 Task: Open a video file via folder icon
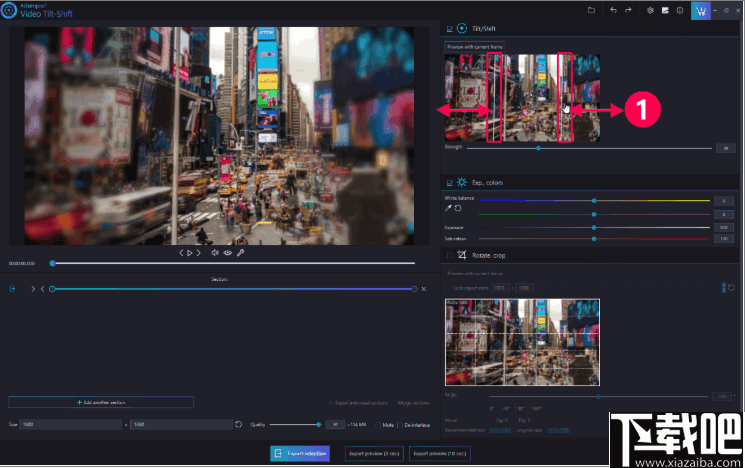(591, 10)
